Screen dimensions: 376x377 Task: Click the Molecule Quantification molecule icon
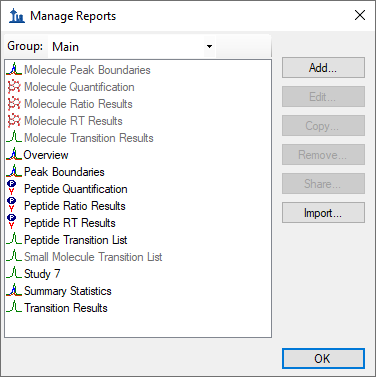[x=14, y=87]
